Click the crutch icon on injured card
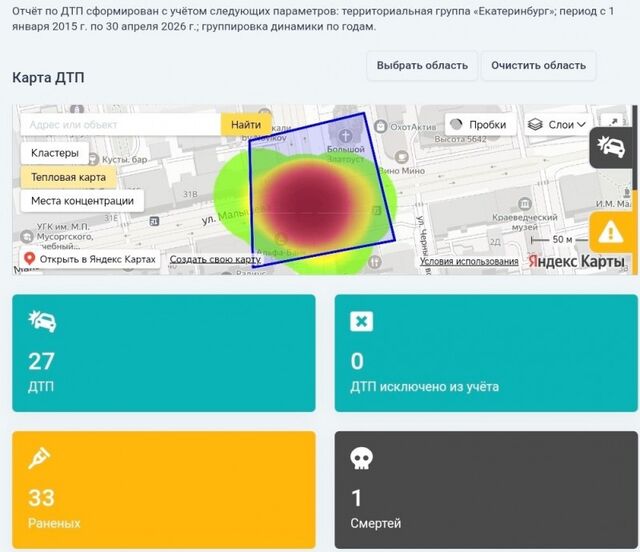The image size is (640, 552). click(x=39, y=458)
